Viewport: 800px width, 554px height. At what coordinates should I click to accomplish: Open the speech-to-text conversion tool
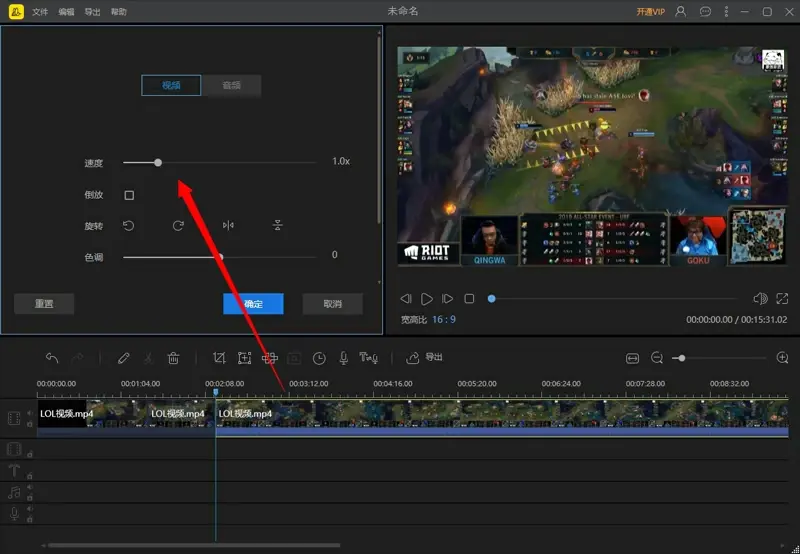(368, 358)
